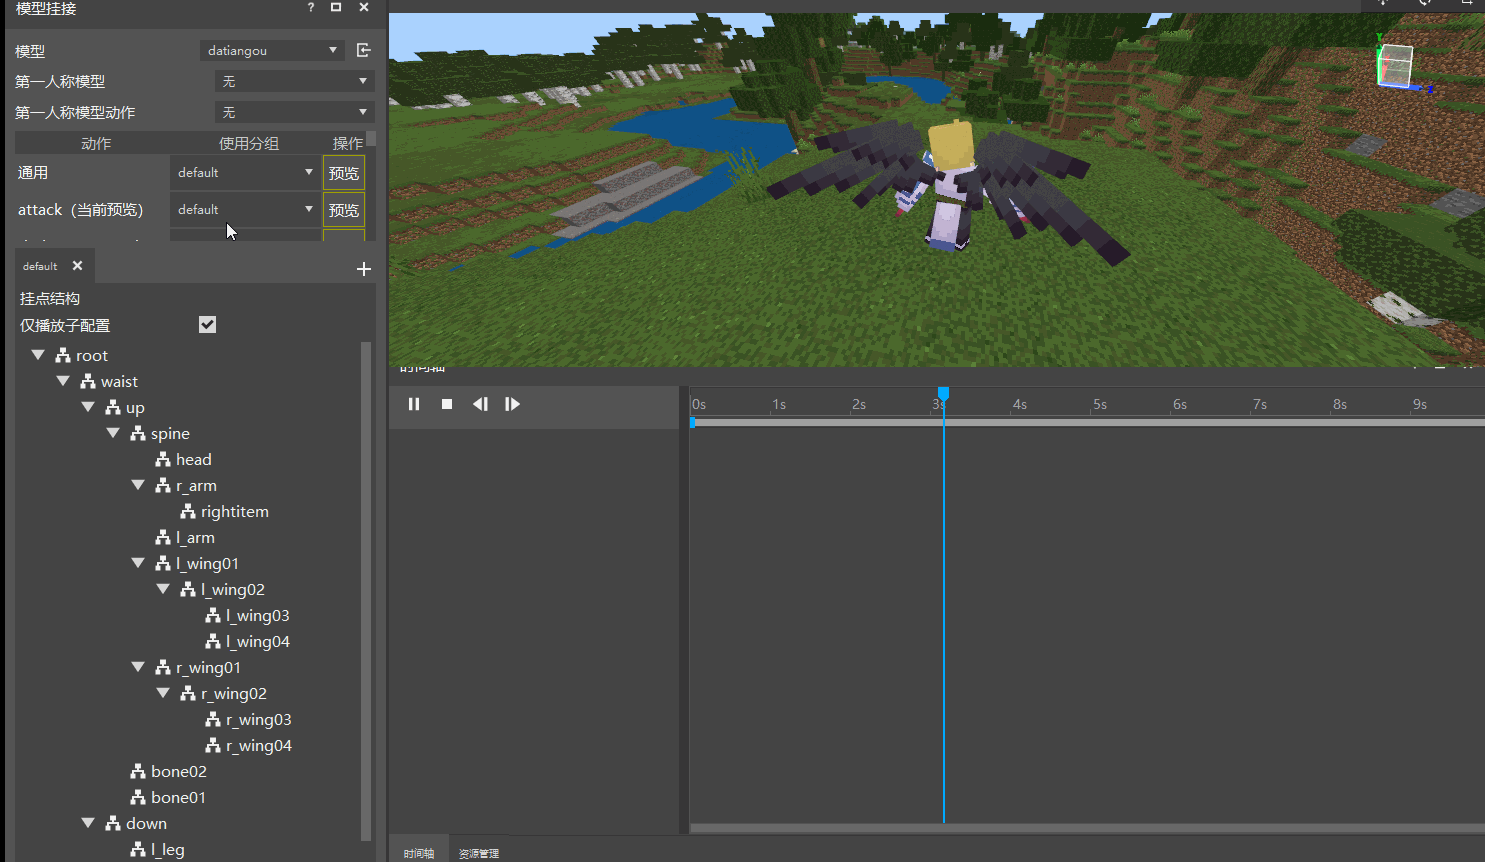
Task: Close the default group tab
Action: coord(77,266)
